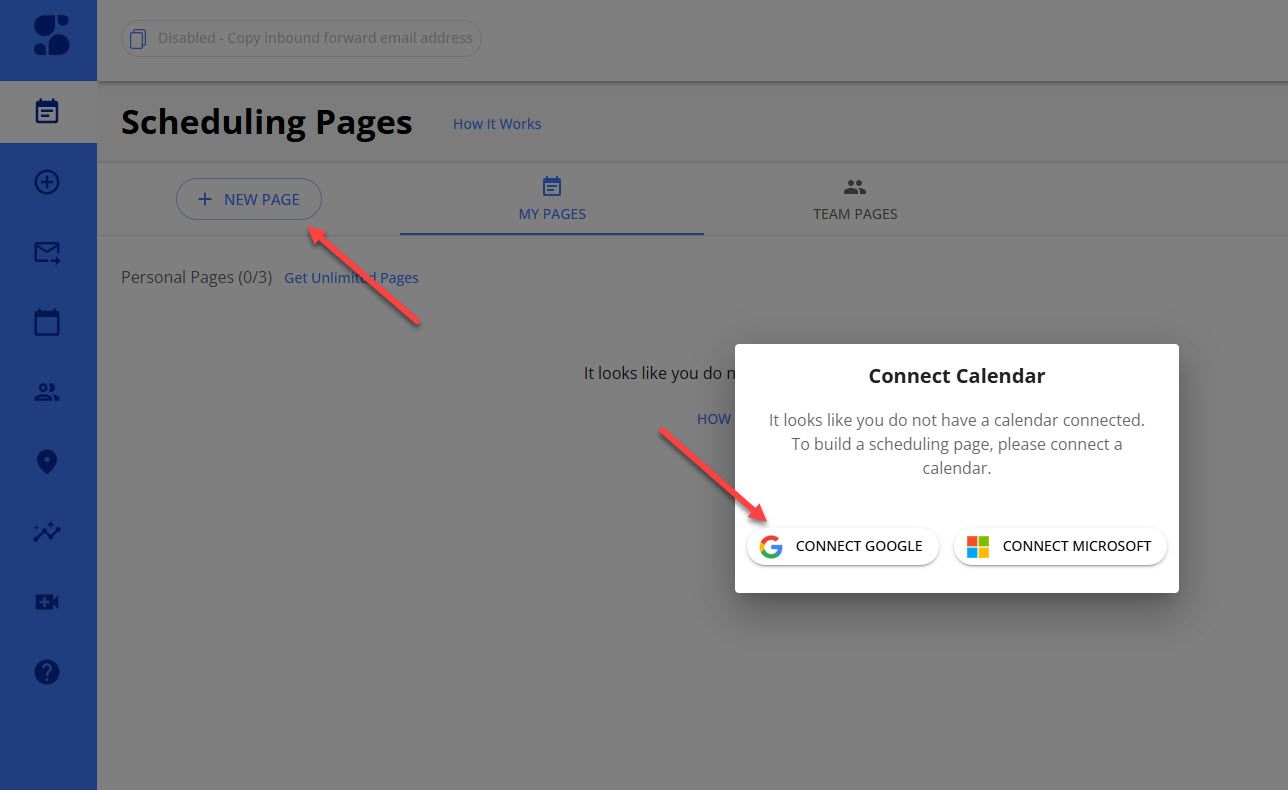Open the mail icon in the sidebar
Screen dimensions: 1288x790
coord(47,252)
